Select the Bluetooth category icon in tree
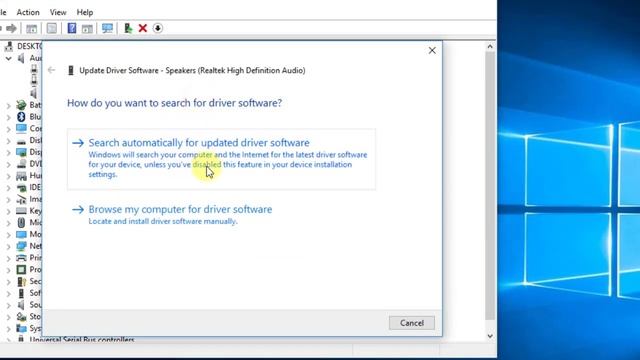 pos(21,117)
